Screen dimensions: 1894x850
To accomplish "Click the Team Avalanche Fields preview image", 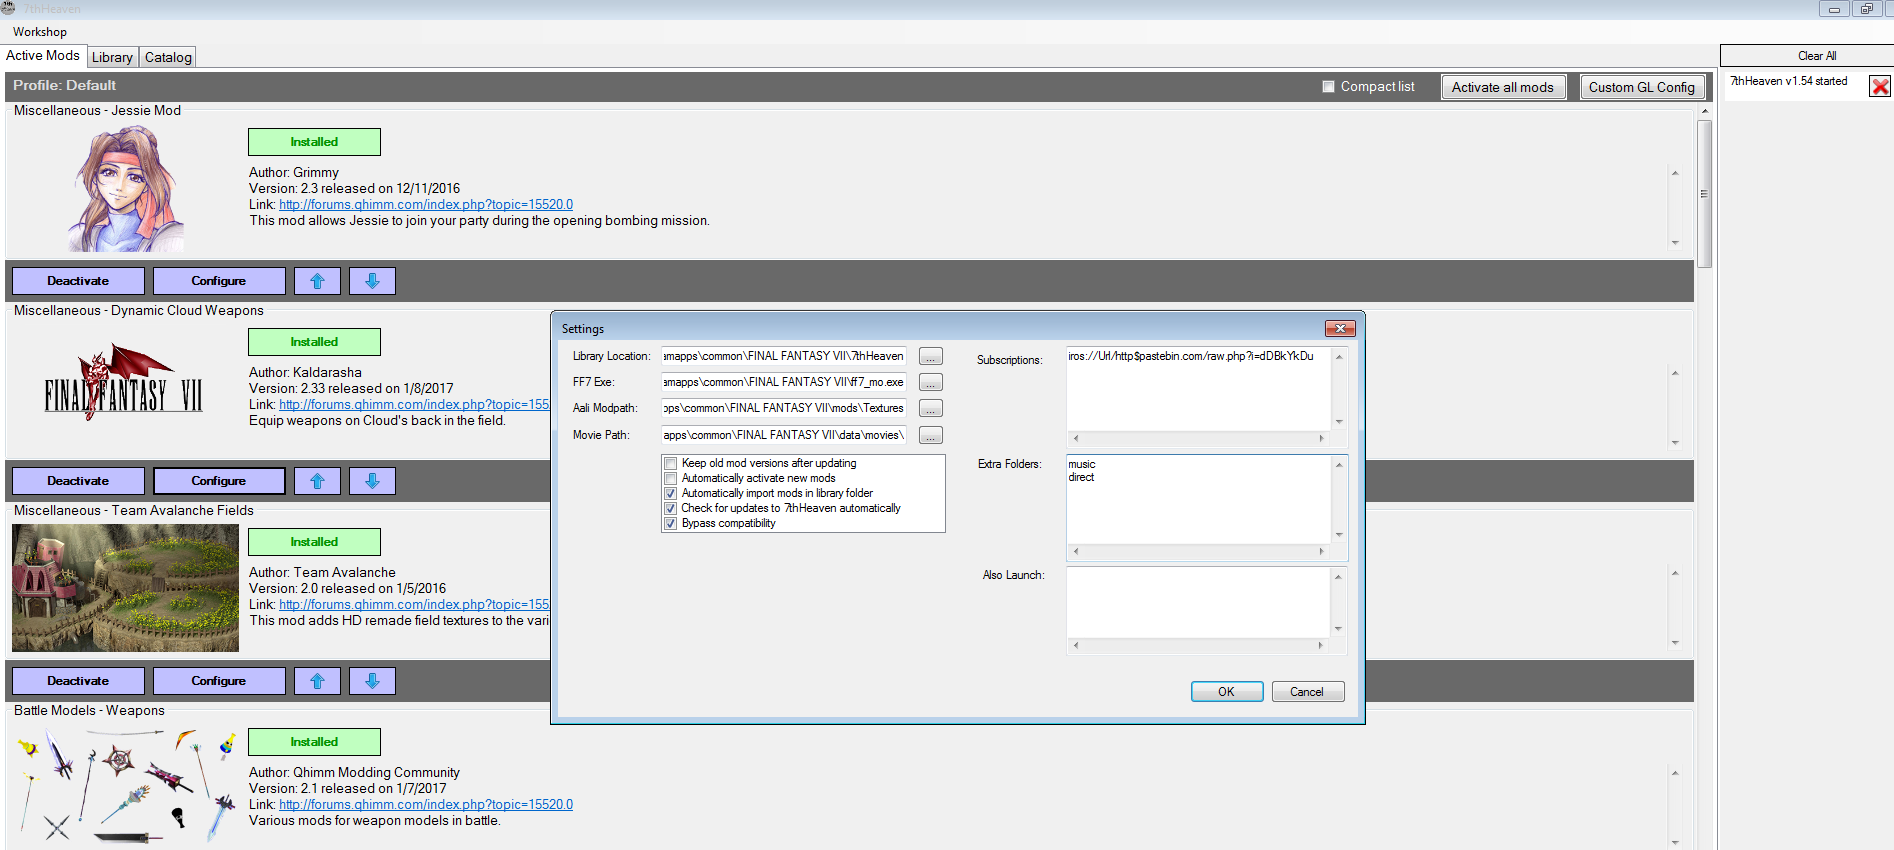I will click(x=125, y=588).
